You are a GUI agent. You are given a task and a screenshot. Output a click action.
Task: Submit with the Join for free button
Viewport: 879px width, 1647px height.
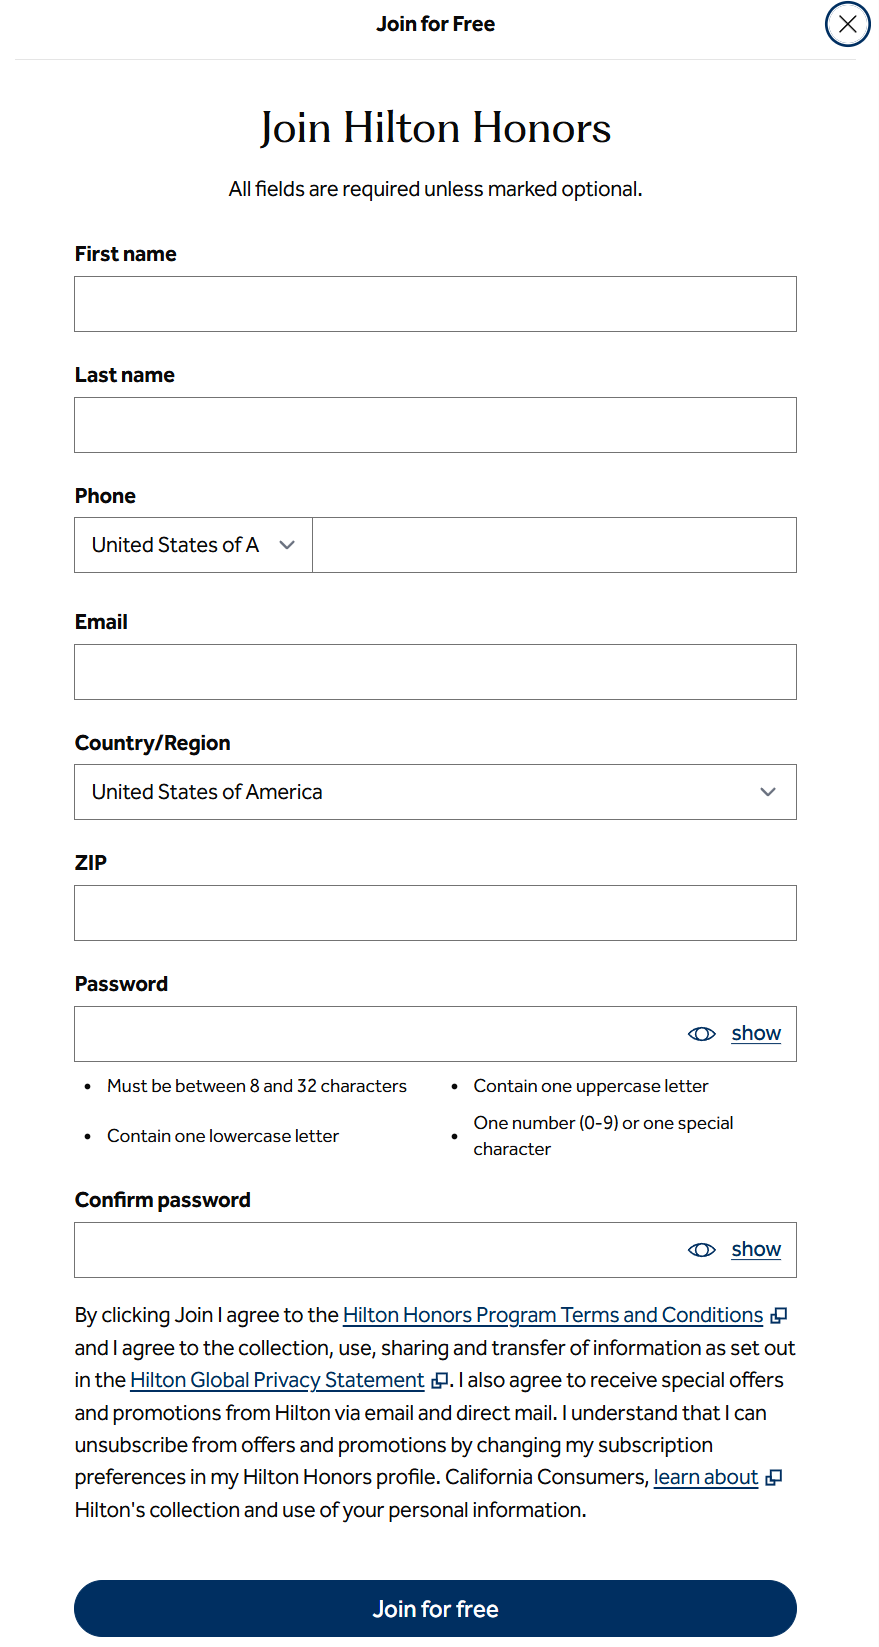pos(435,1609)
